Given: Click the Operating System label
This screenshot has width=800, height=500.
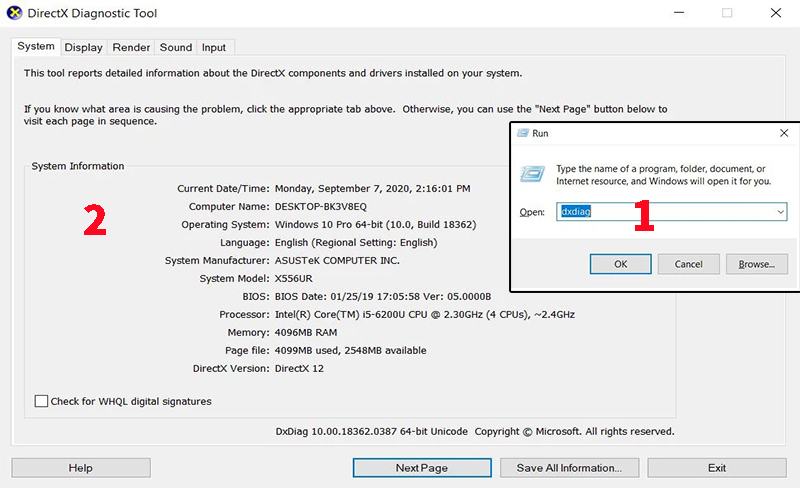Looking at the screenshot, I should (x=225, y=224).
